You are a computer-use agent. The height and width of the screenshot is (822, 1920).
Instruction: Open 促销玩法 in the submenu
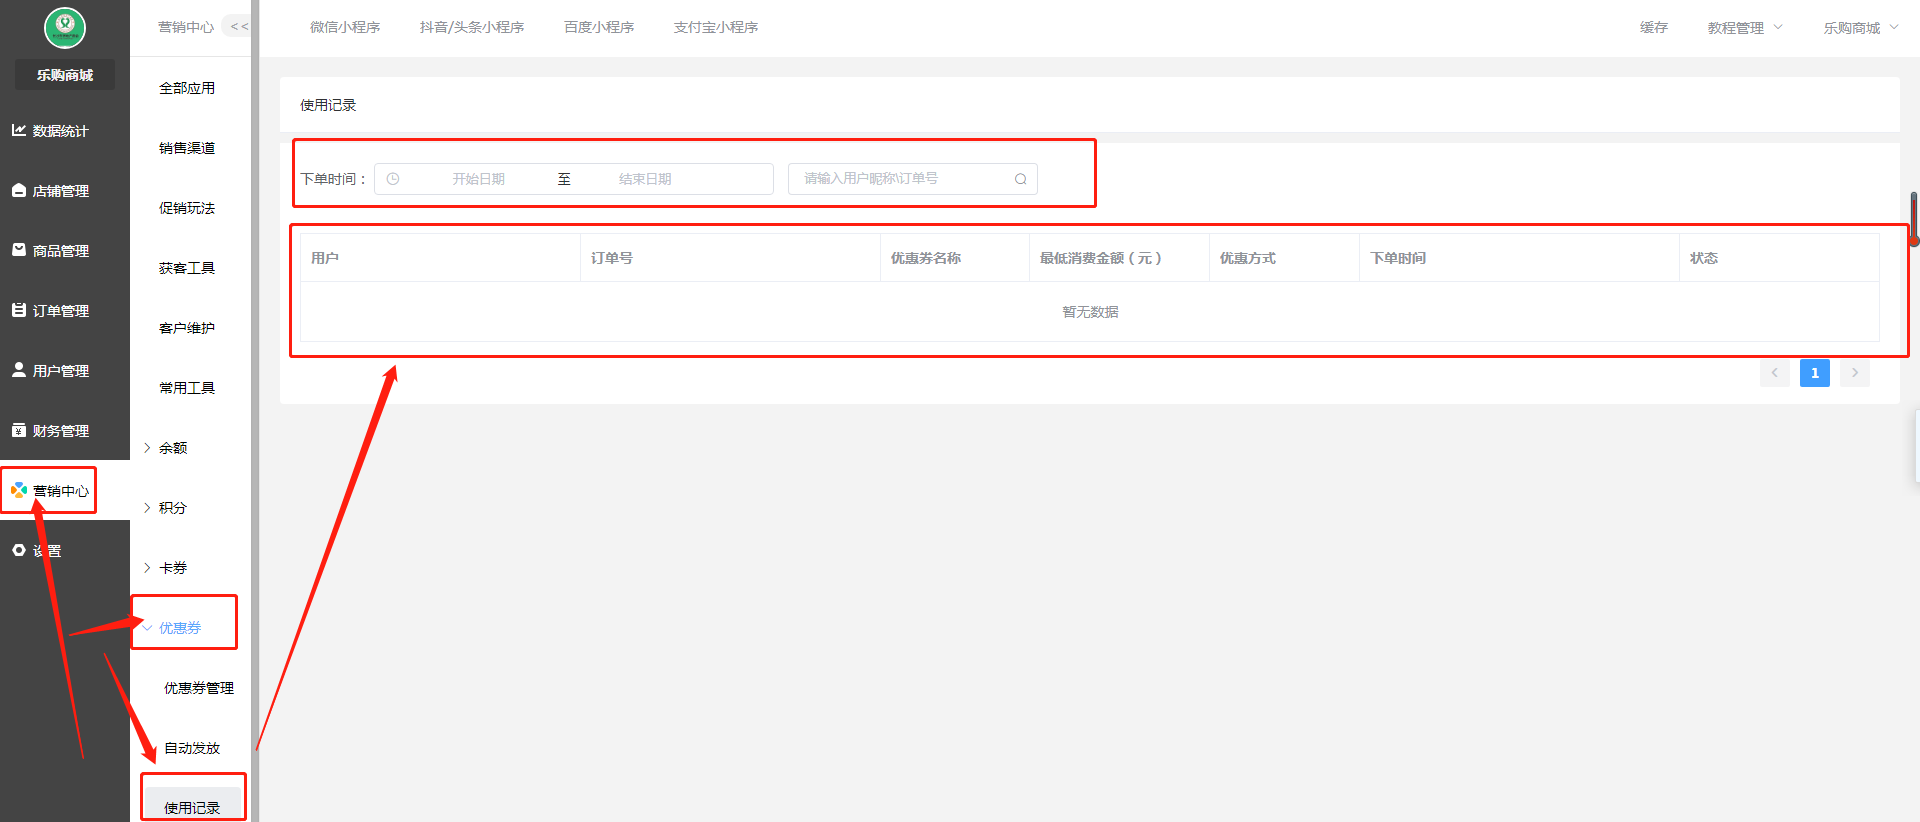pos(187,208)
